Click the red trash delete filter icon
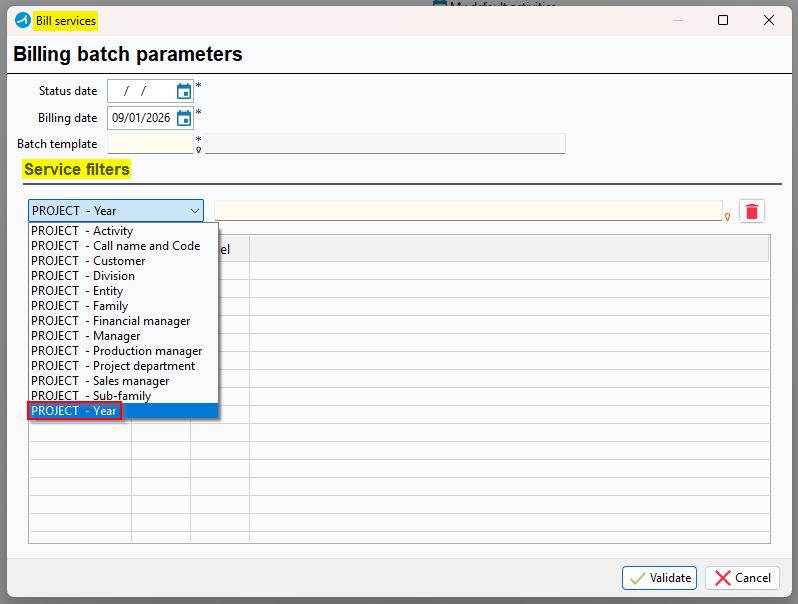 point(752,211)
